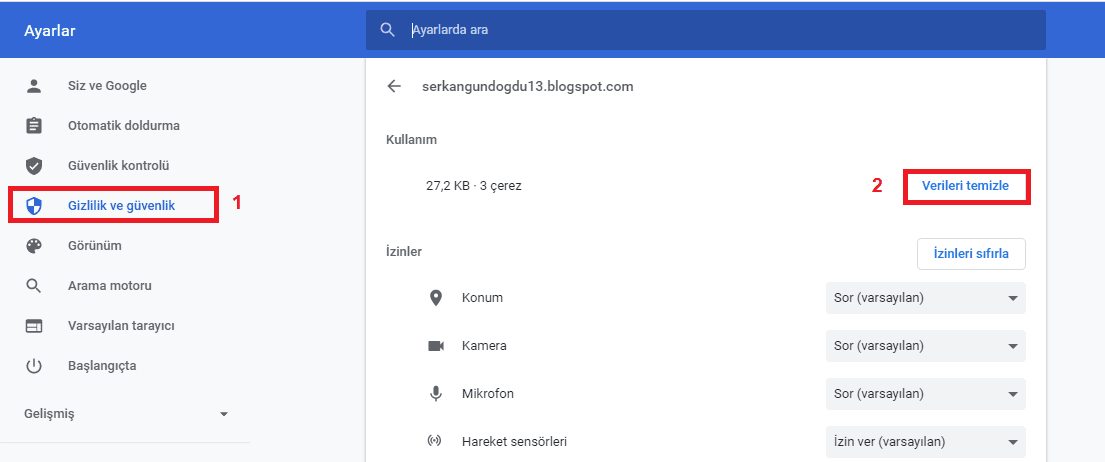Click the search icon in the settings search bar
1105x462 pixels.
pos(387,30)
